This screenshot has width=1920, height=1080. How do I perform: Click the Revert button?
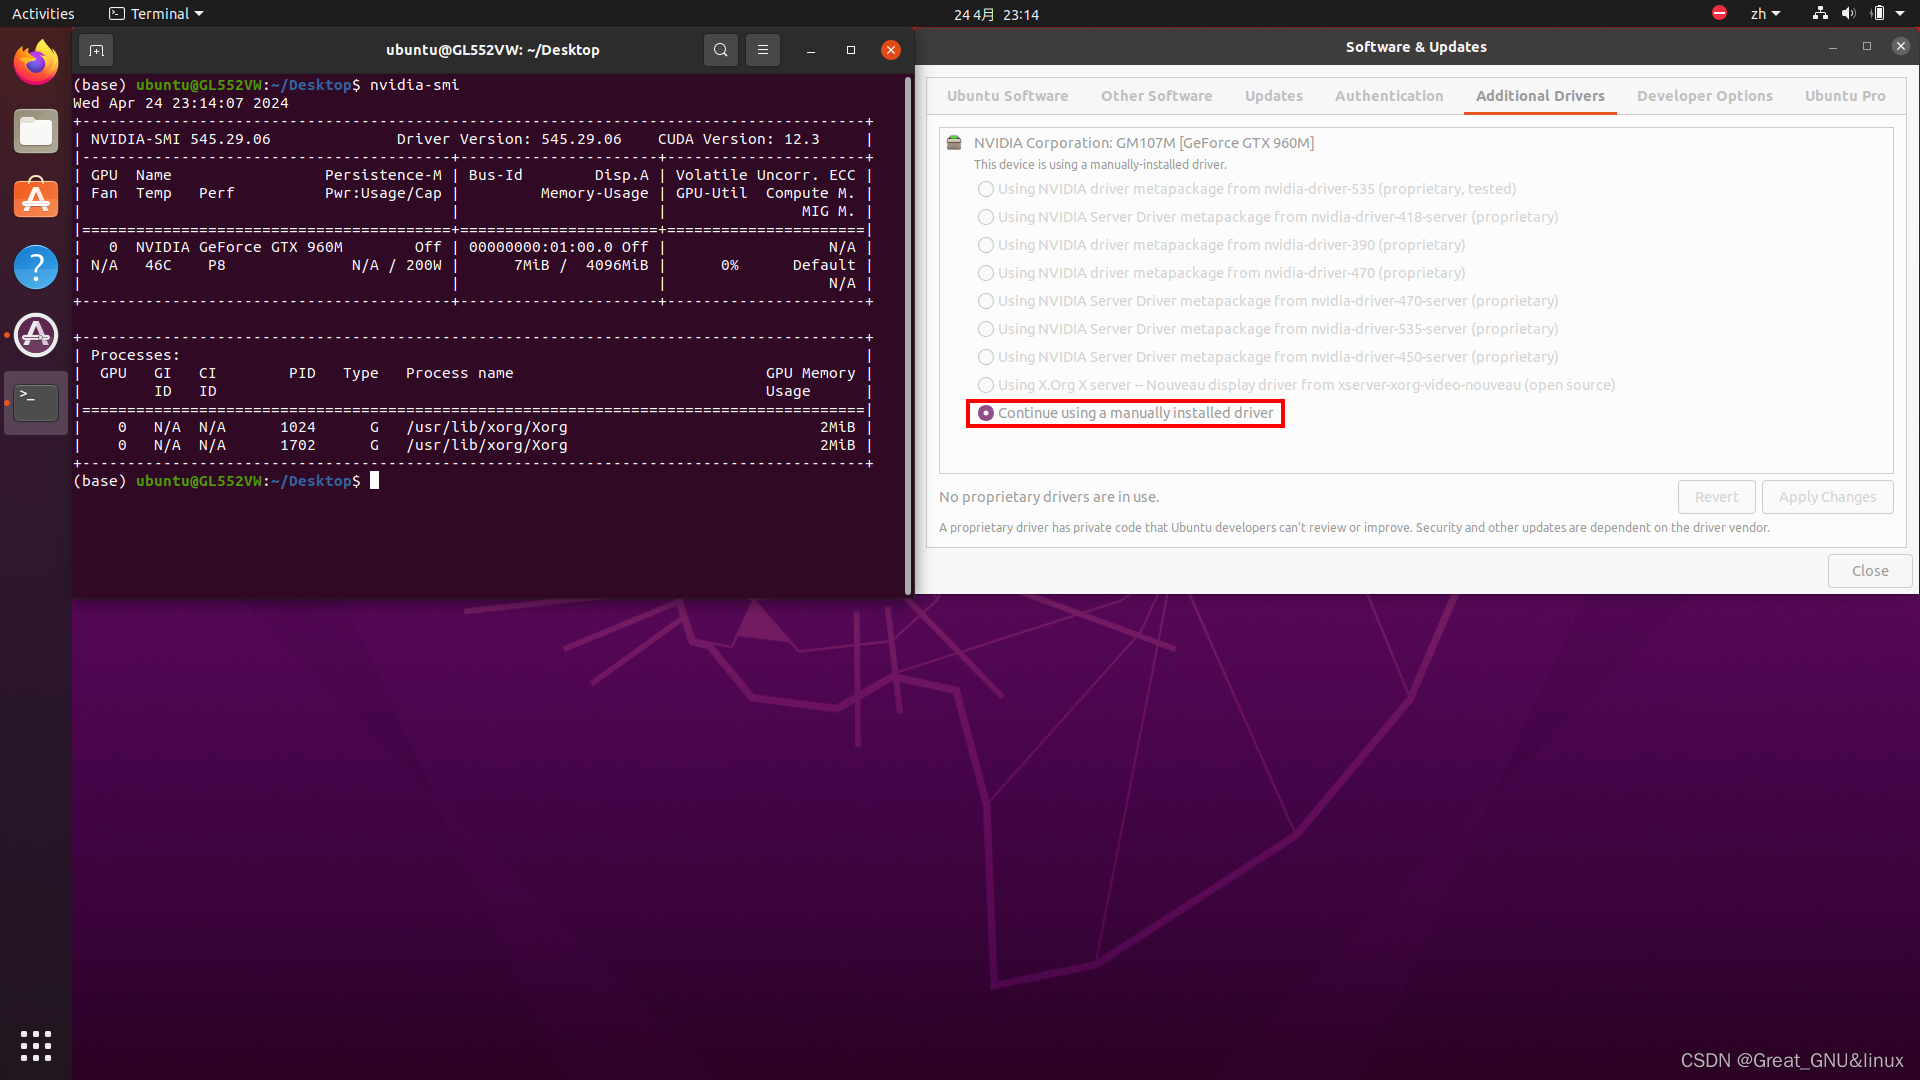[x=1716, y=496]
